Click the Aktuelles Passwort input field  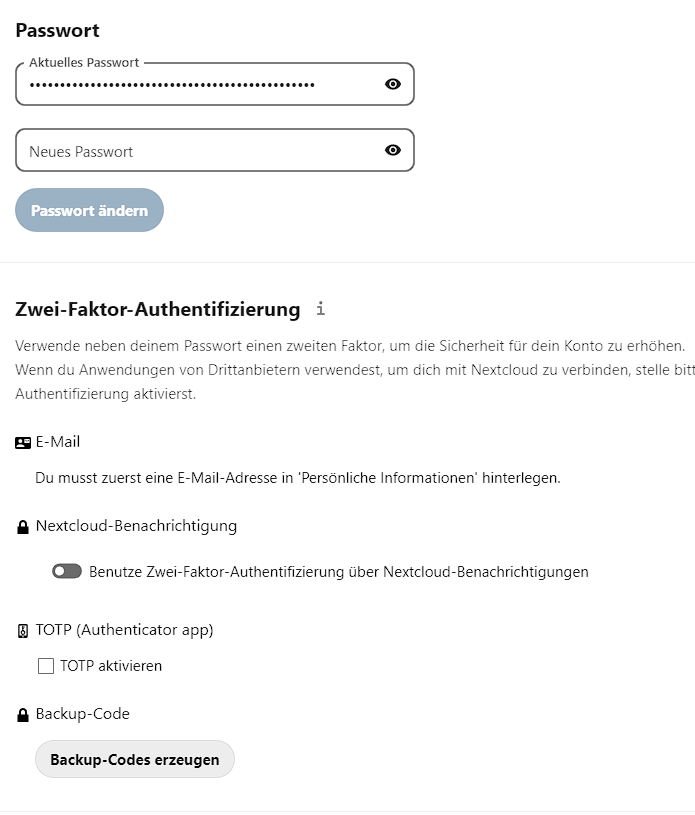(200, 85)
